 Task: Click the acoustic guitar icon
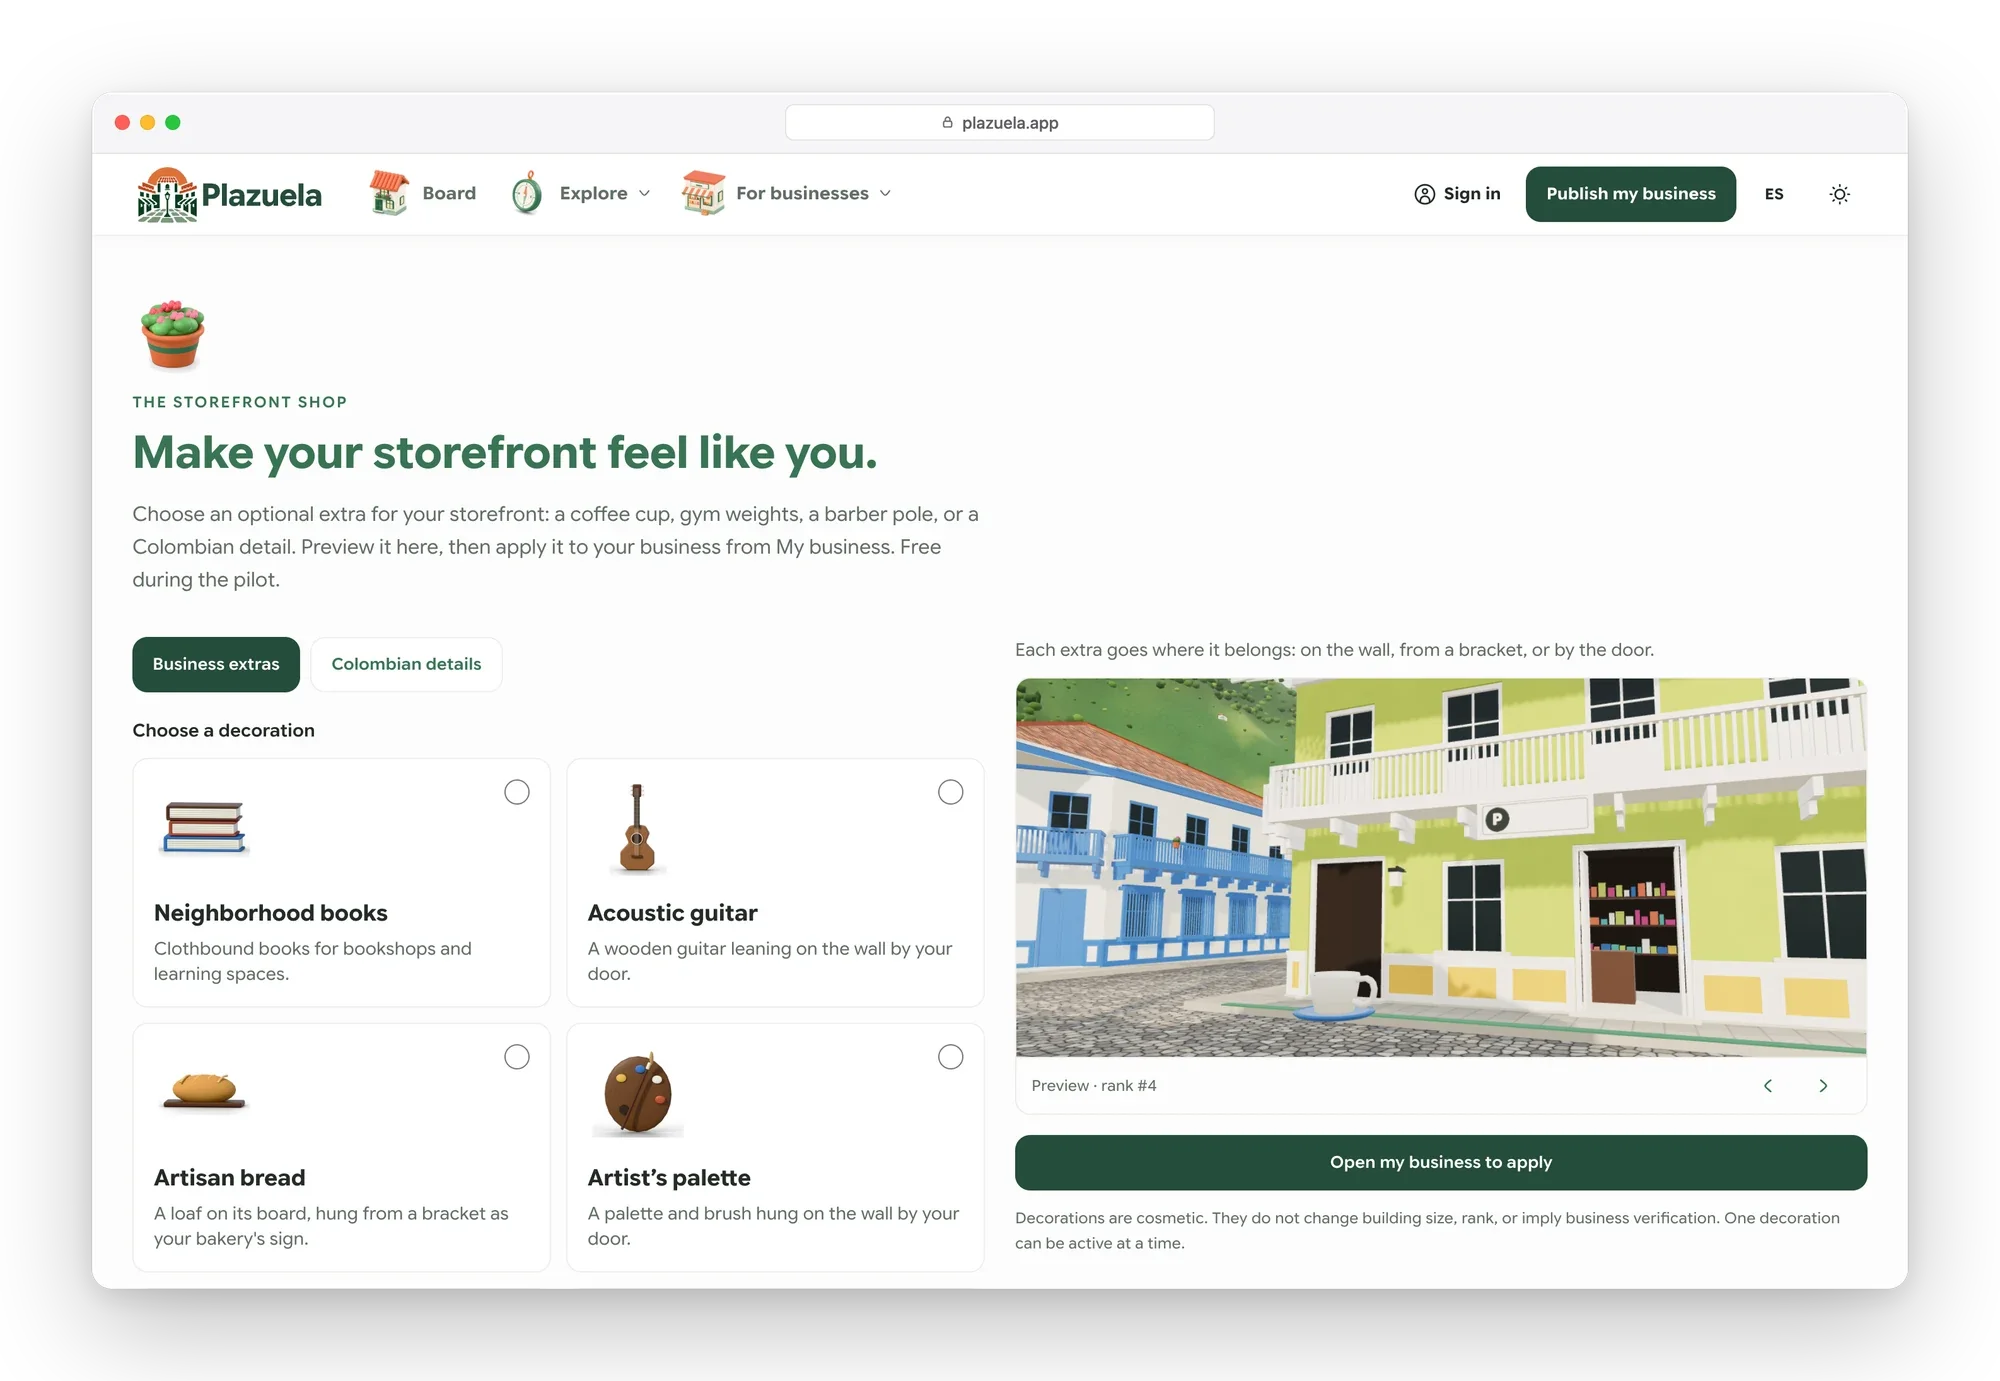click(637, 829)
